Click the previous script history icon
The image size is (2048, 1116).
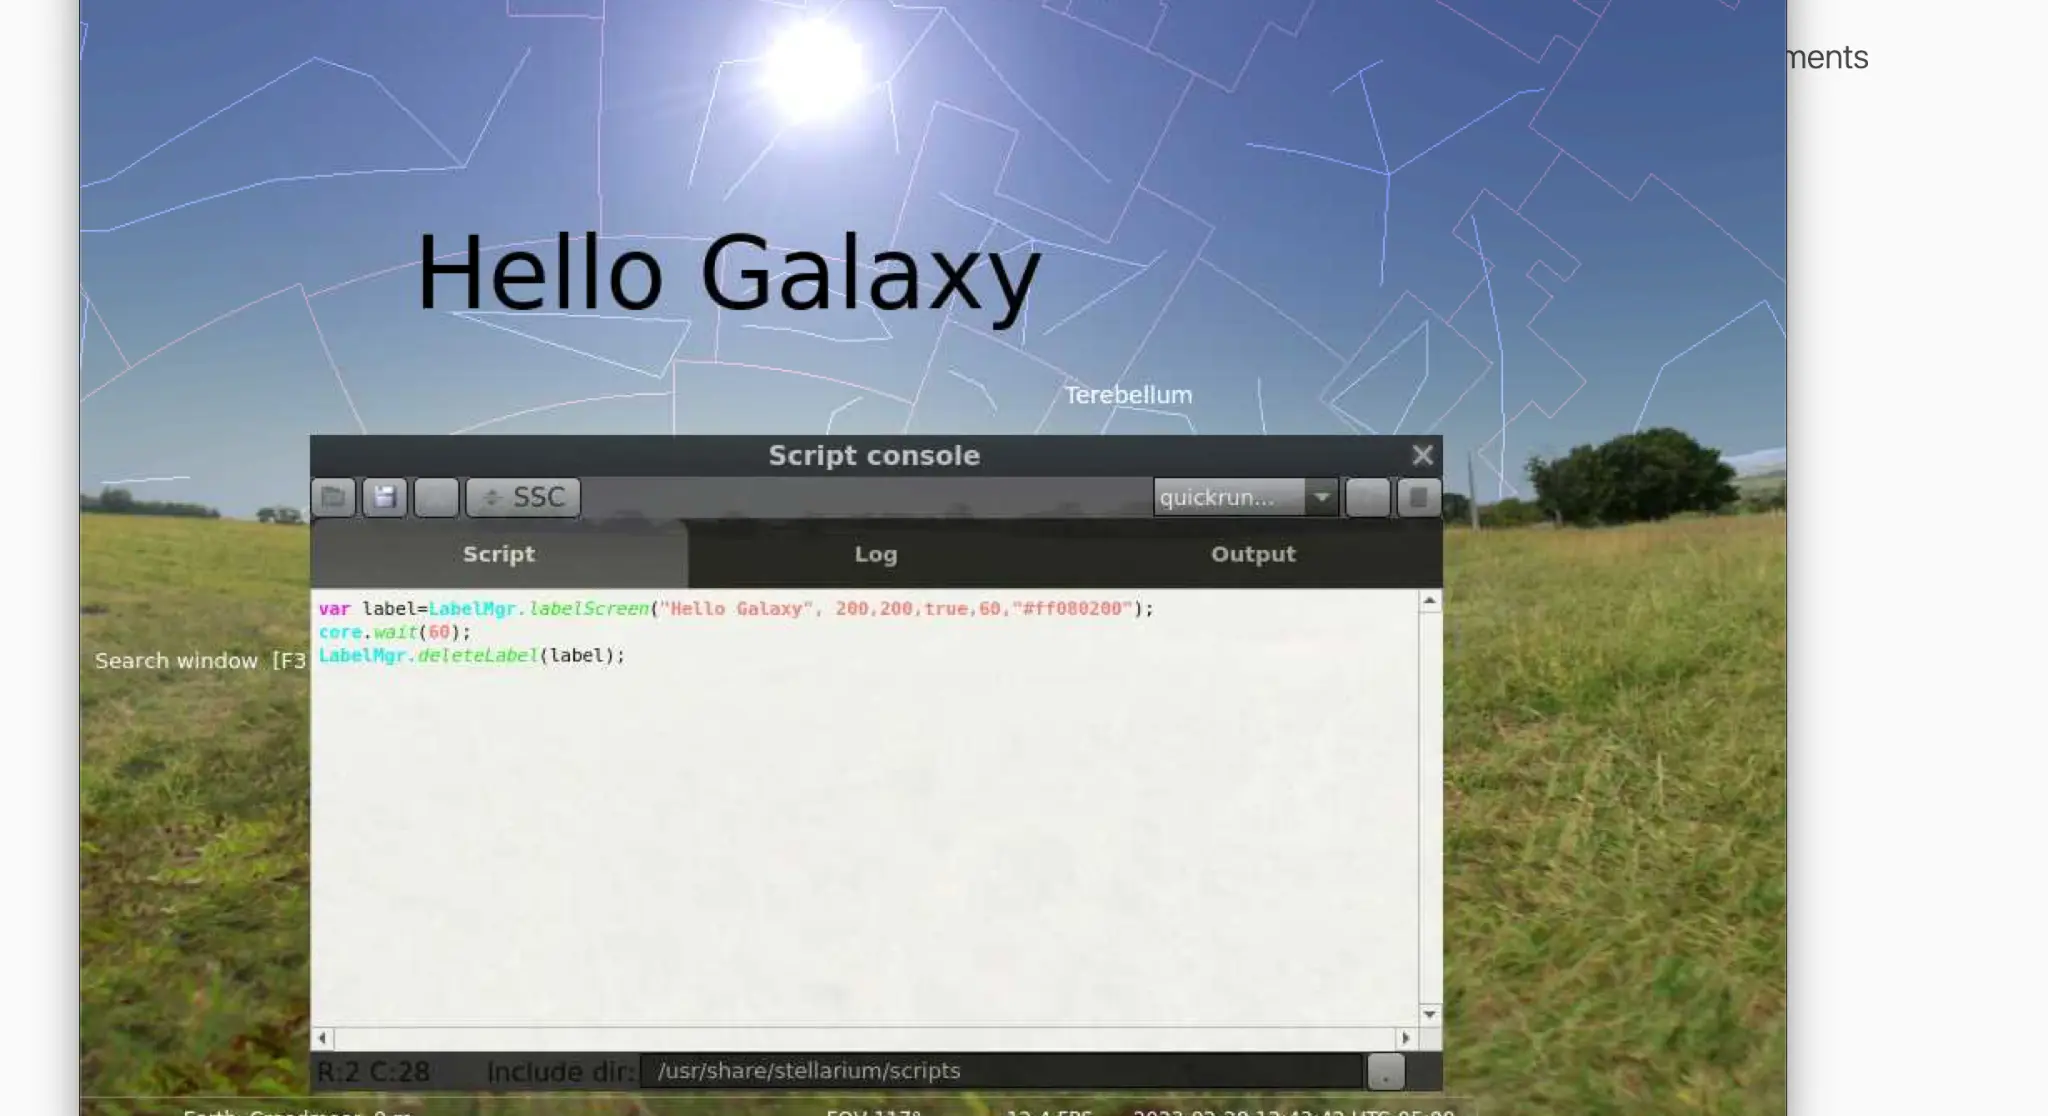click(x=435, y=498)
